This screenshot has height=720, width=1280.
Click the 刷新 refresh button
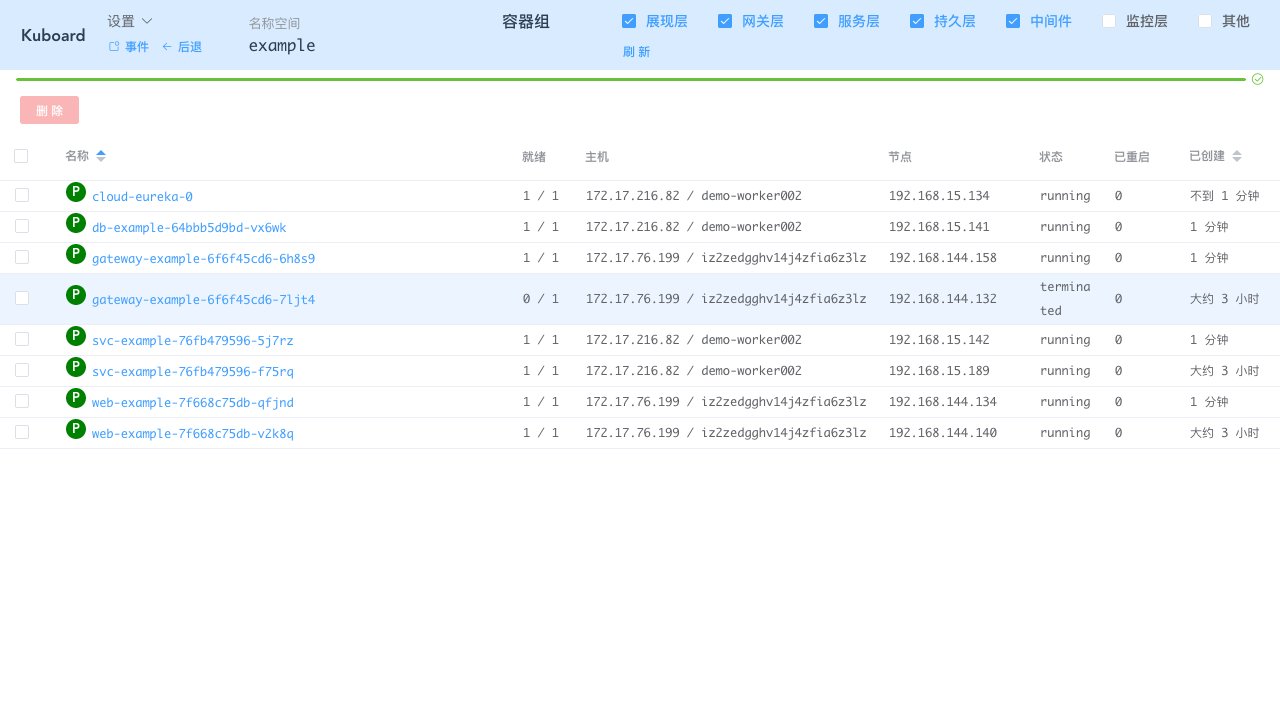click(x=636, y=52)
